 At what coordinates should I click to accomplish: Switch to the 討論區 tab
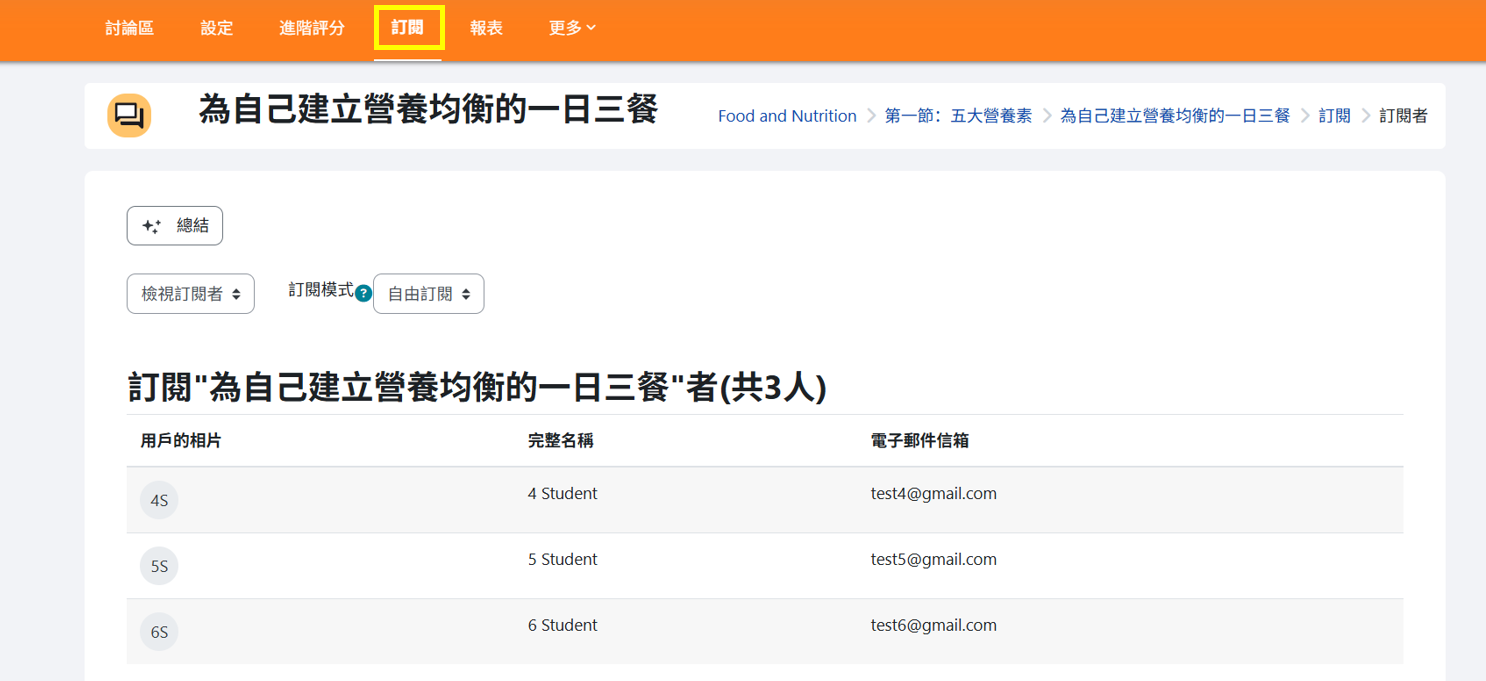[130, 28]
